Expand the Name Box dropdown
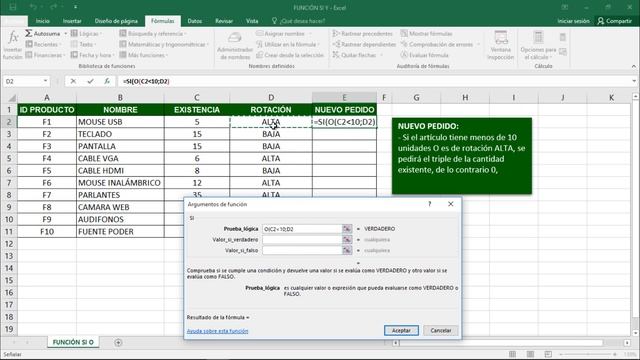This screenshot has width=640, height=360. tap(45, 81)
